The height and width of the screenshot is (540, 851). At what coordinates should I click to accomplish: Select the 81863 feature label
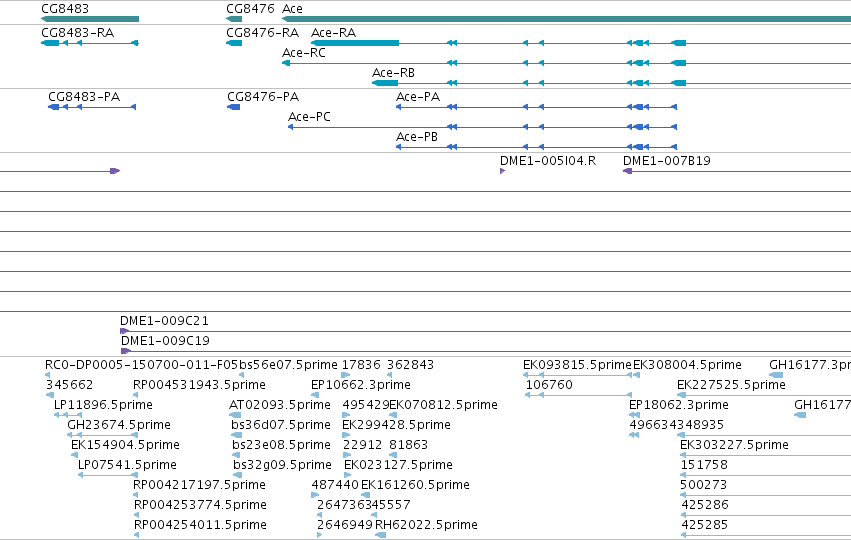(409, 445)
